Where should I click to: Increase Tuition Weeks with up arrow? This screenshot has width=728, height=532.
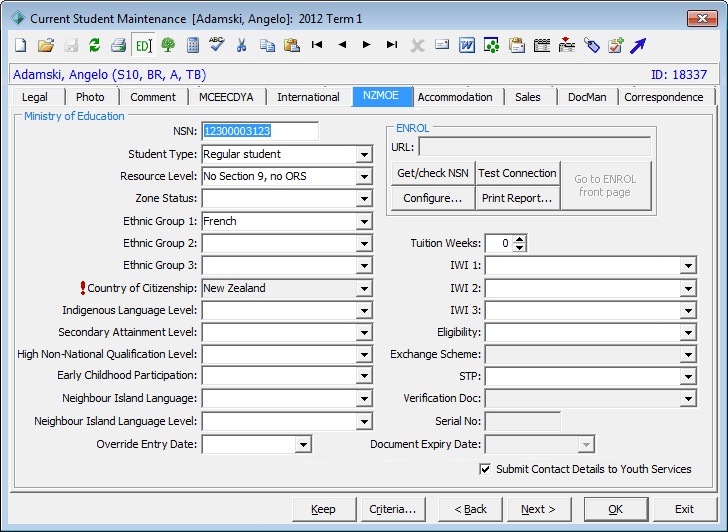click(520, 239)
